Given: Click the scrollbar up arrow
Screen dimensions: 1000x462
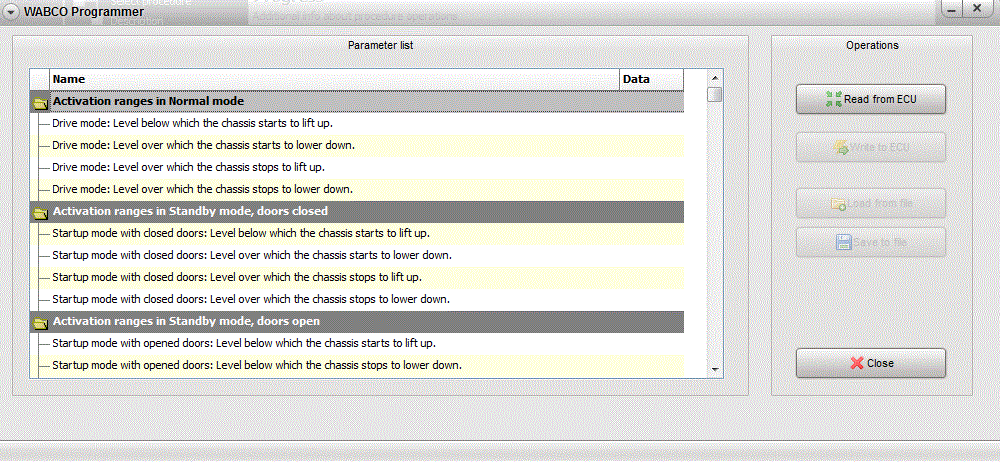Looking at the screenshot, I should point(715,78).
